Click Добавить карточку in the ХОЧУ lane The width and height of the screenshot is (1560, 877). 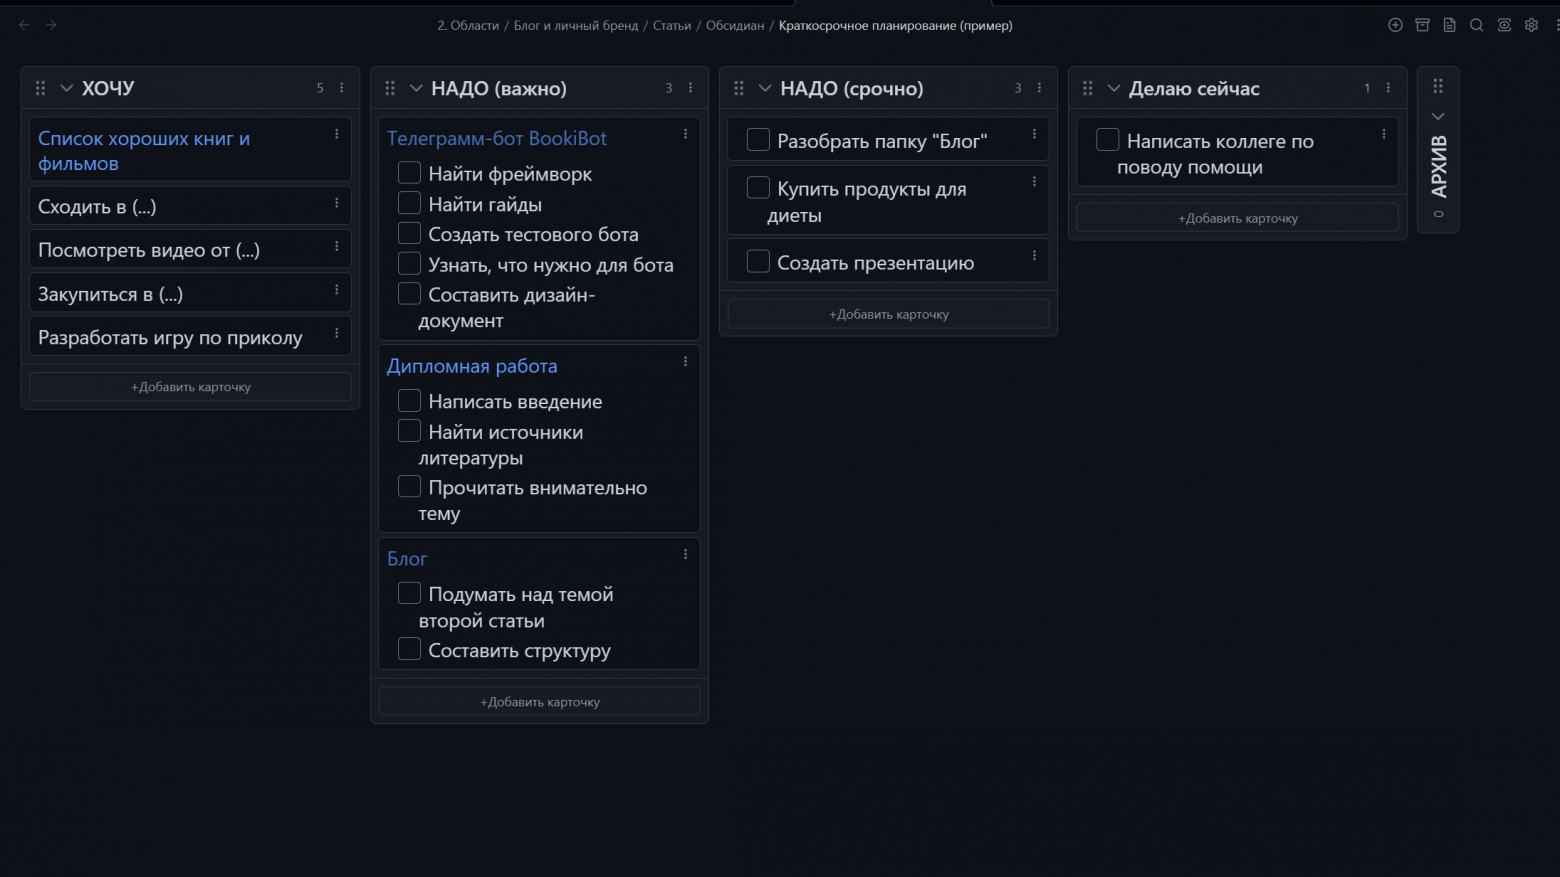pyautogui.click(x=190, y=386)
